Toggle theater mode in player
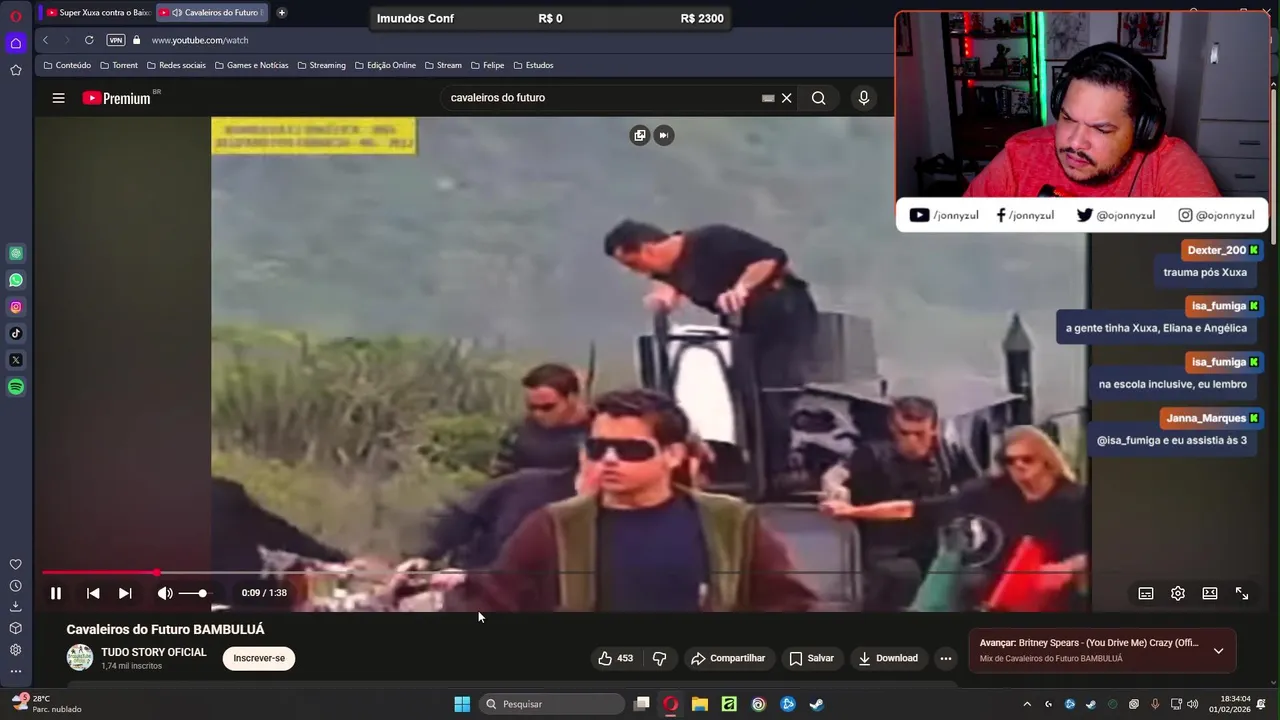 [1210, 593]
